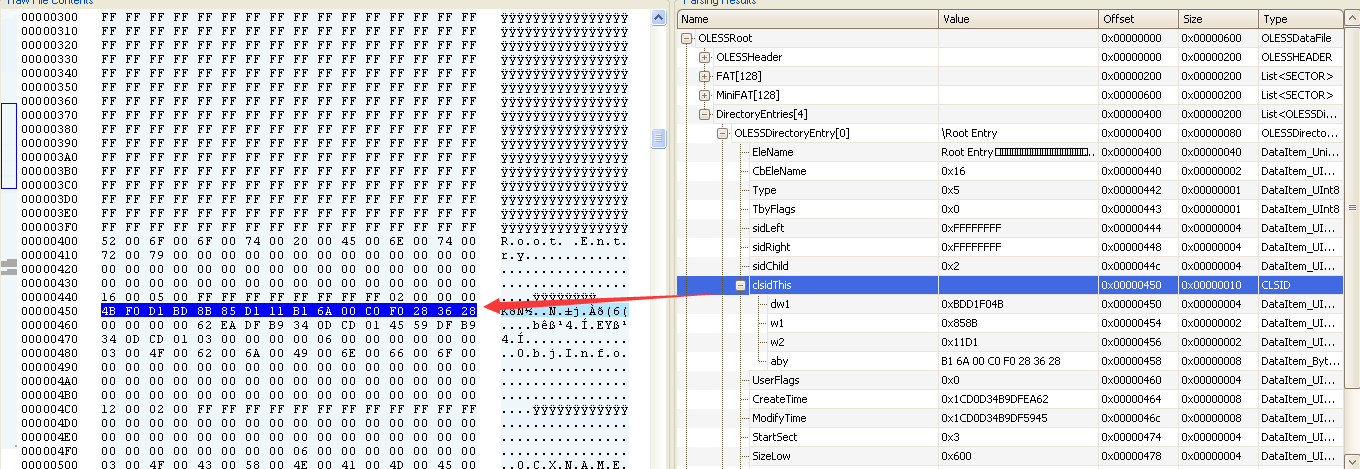Expand the MiniFAT[128] node
The image size is (1360, 469).
705,95
